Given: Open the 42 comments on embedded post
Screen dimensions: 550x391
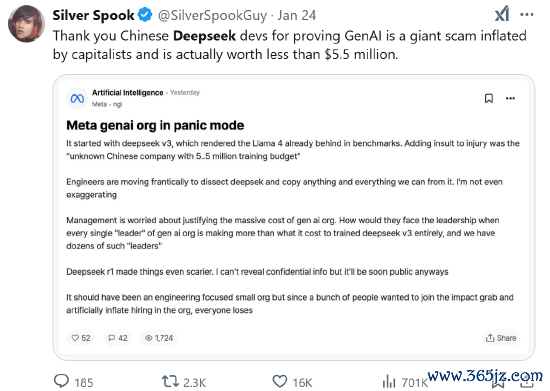Looking at the screenshot, I should tap(118, 338).
